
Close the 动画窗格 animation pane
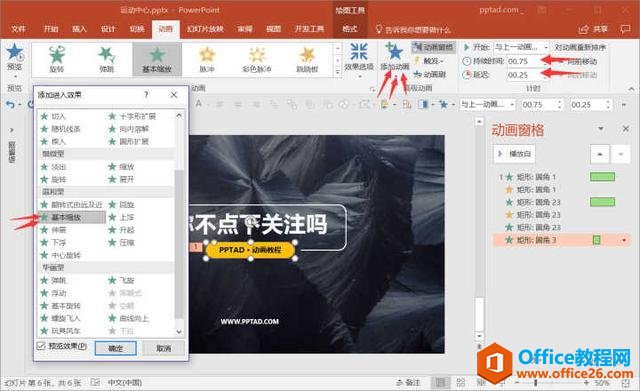(x=626, y=129)
